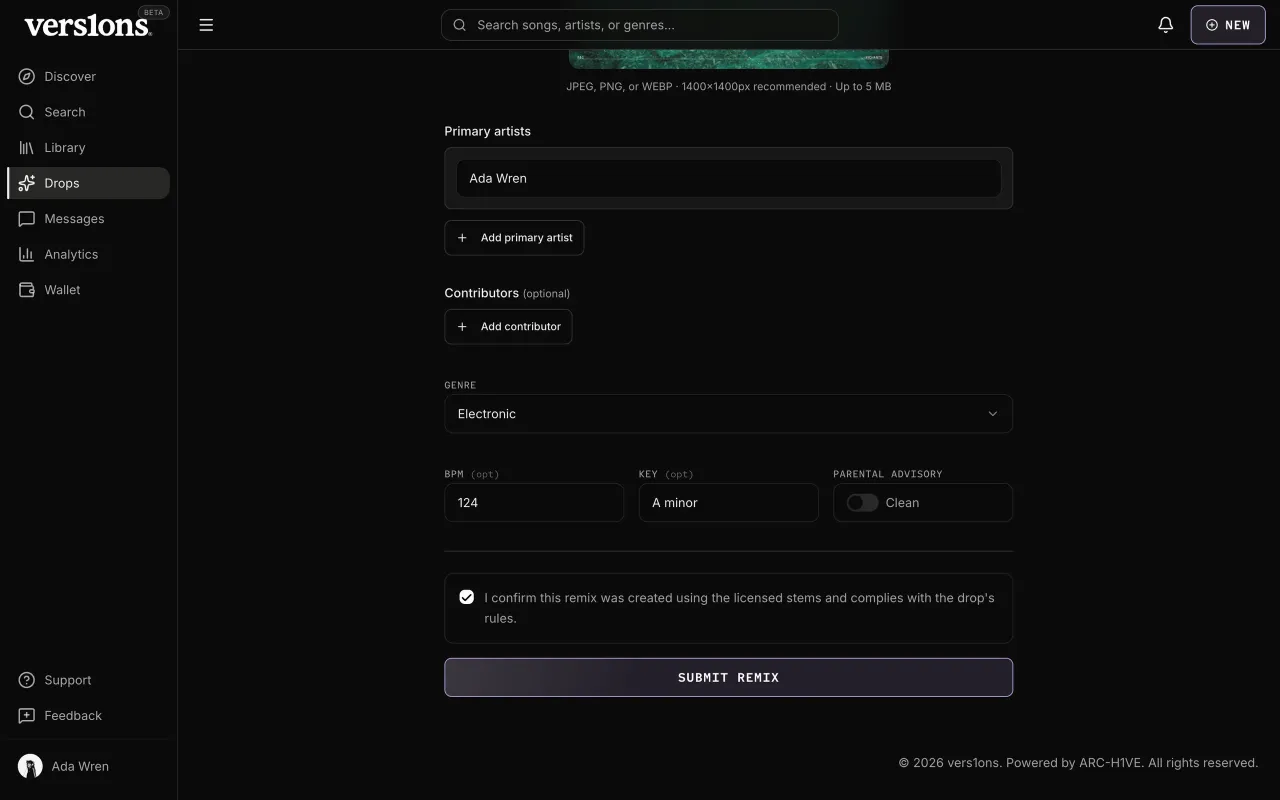
Task: Go to Library in the sidebar
Action: 88,147
